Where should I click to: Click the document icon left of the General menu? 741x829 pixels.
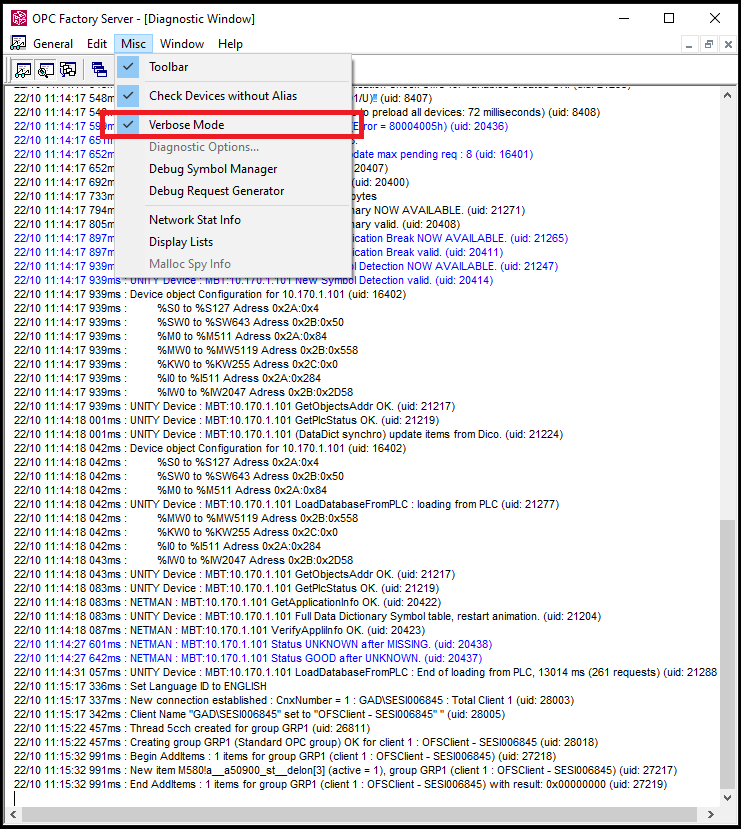coord(18,43)
